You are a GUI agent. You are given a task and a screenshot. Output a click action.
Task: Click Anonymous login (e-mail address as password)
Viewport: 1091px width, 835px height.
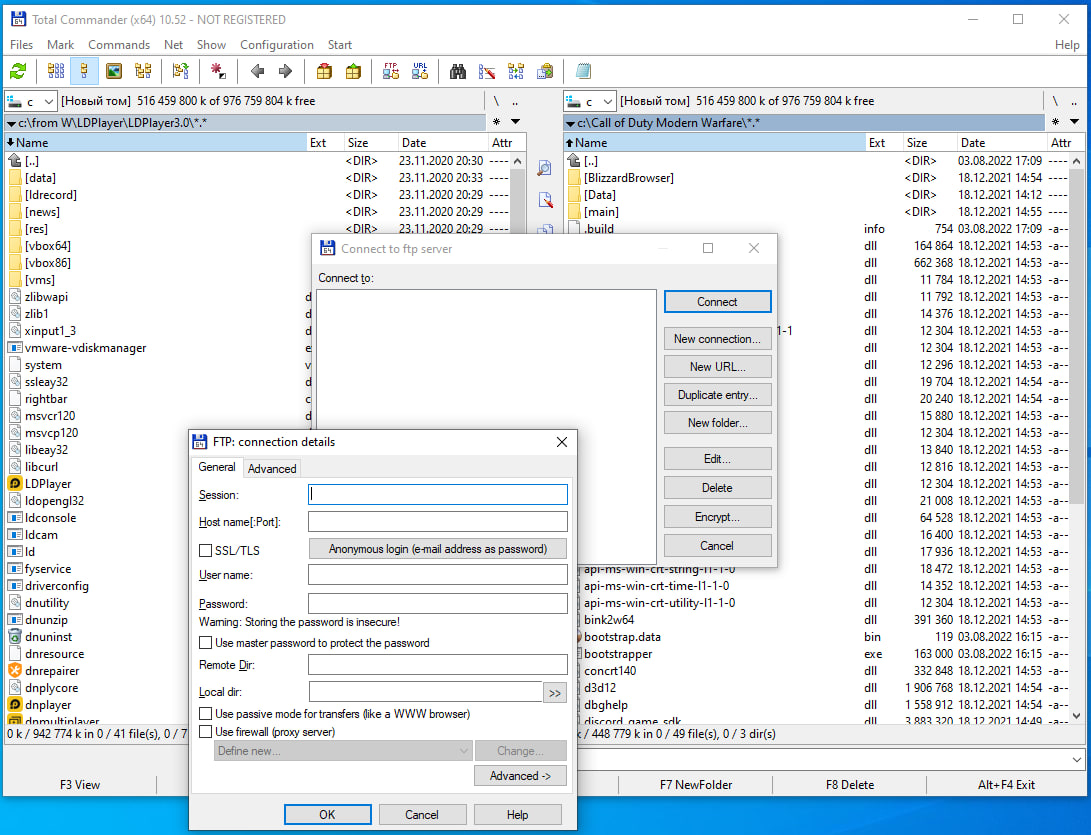click(x=438, y=548)
